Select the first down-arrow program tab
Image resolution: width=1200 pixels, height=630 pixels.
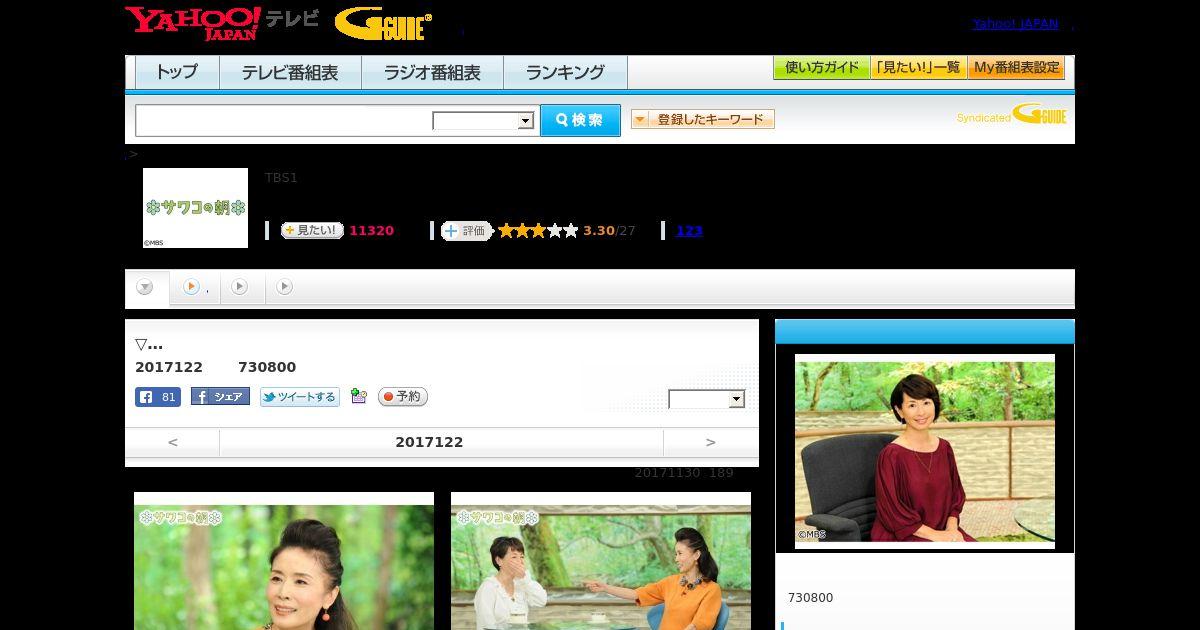coord(146,288)
